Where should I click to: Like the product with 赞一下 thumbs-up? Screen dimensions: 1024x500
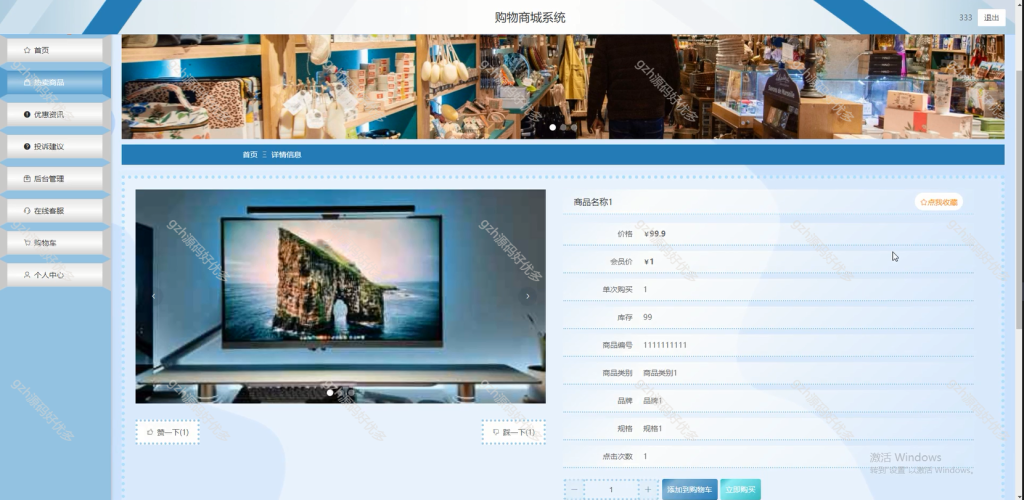coord(168,432)
